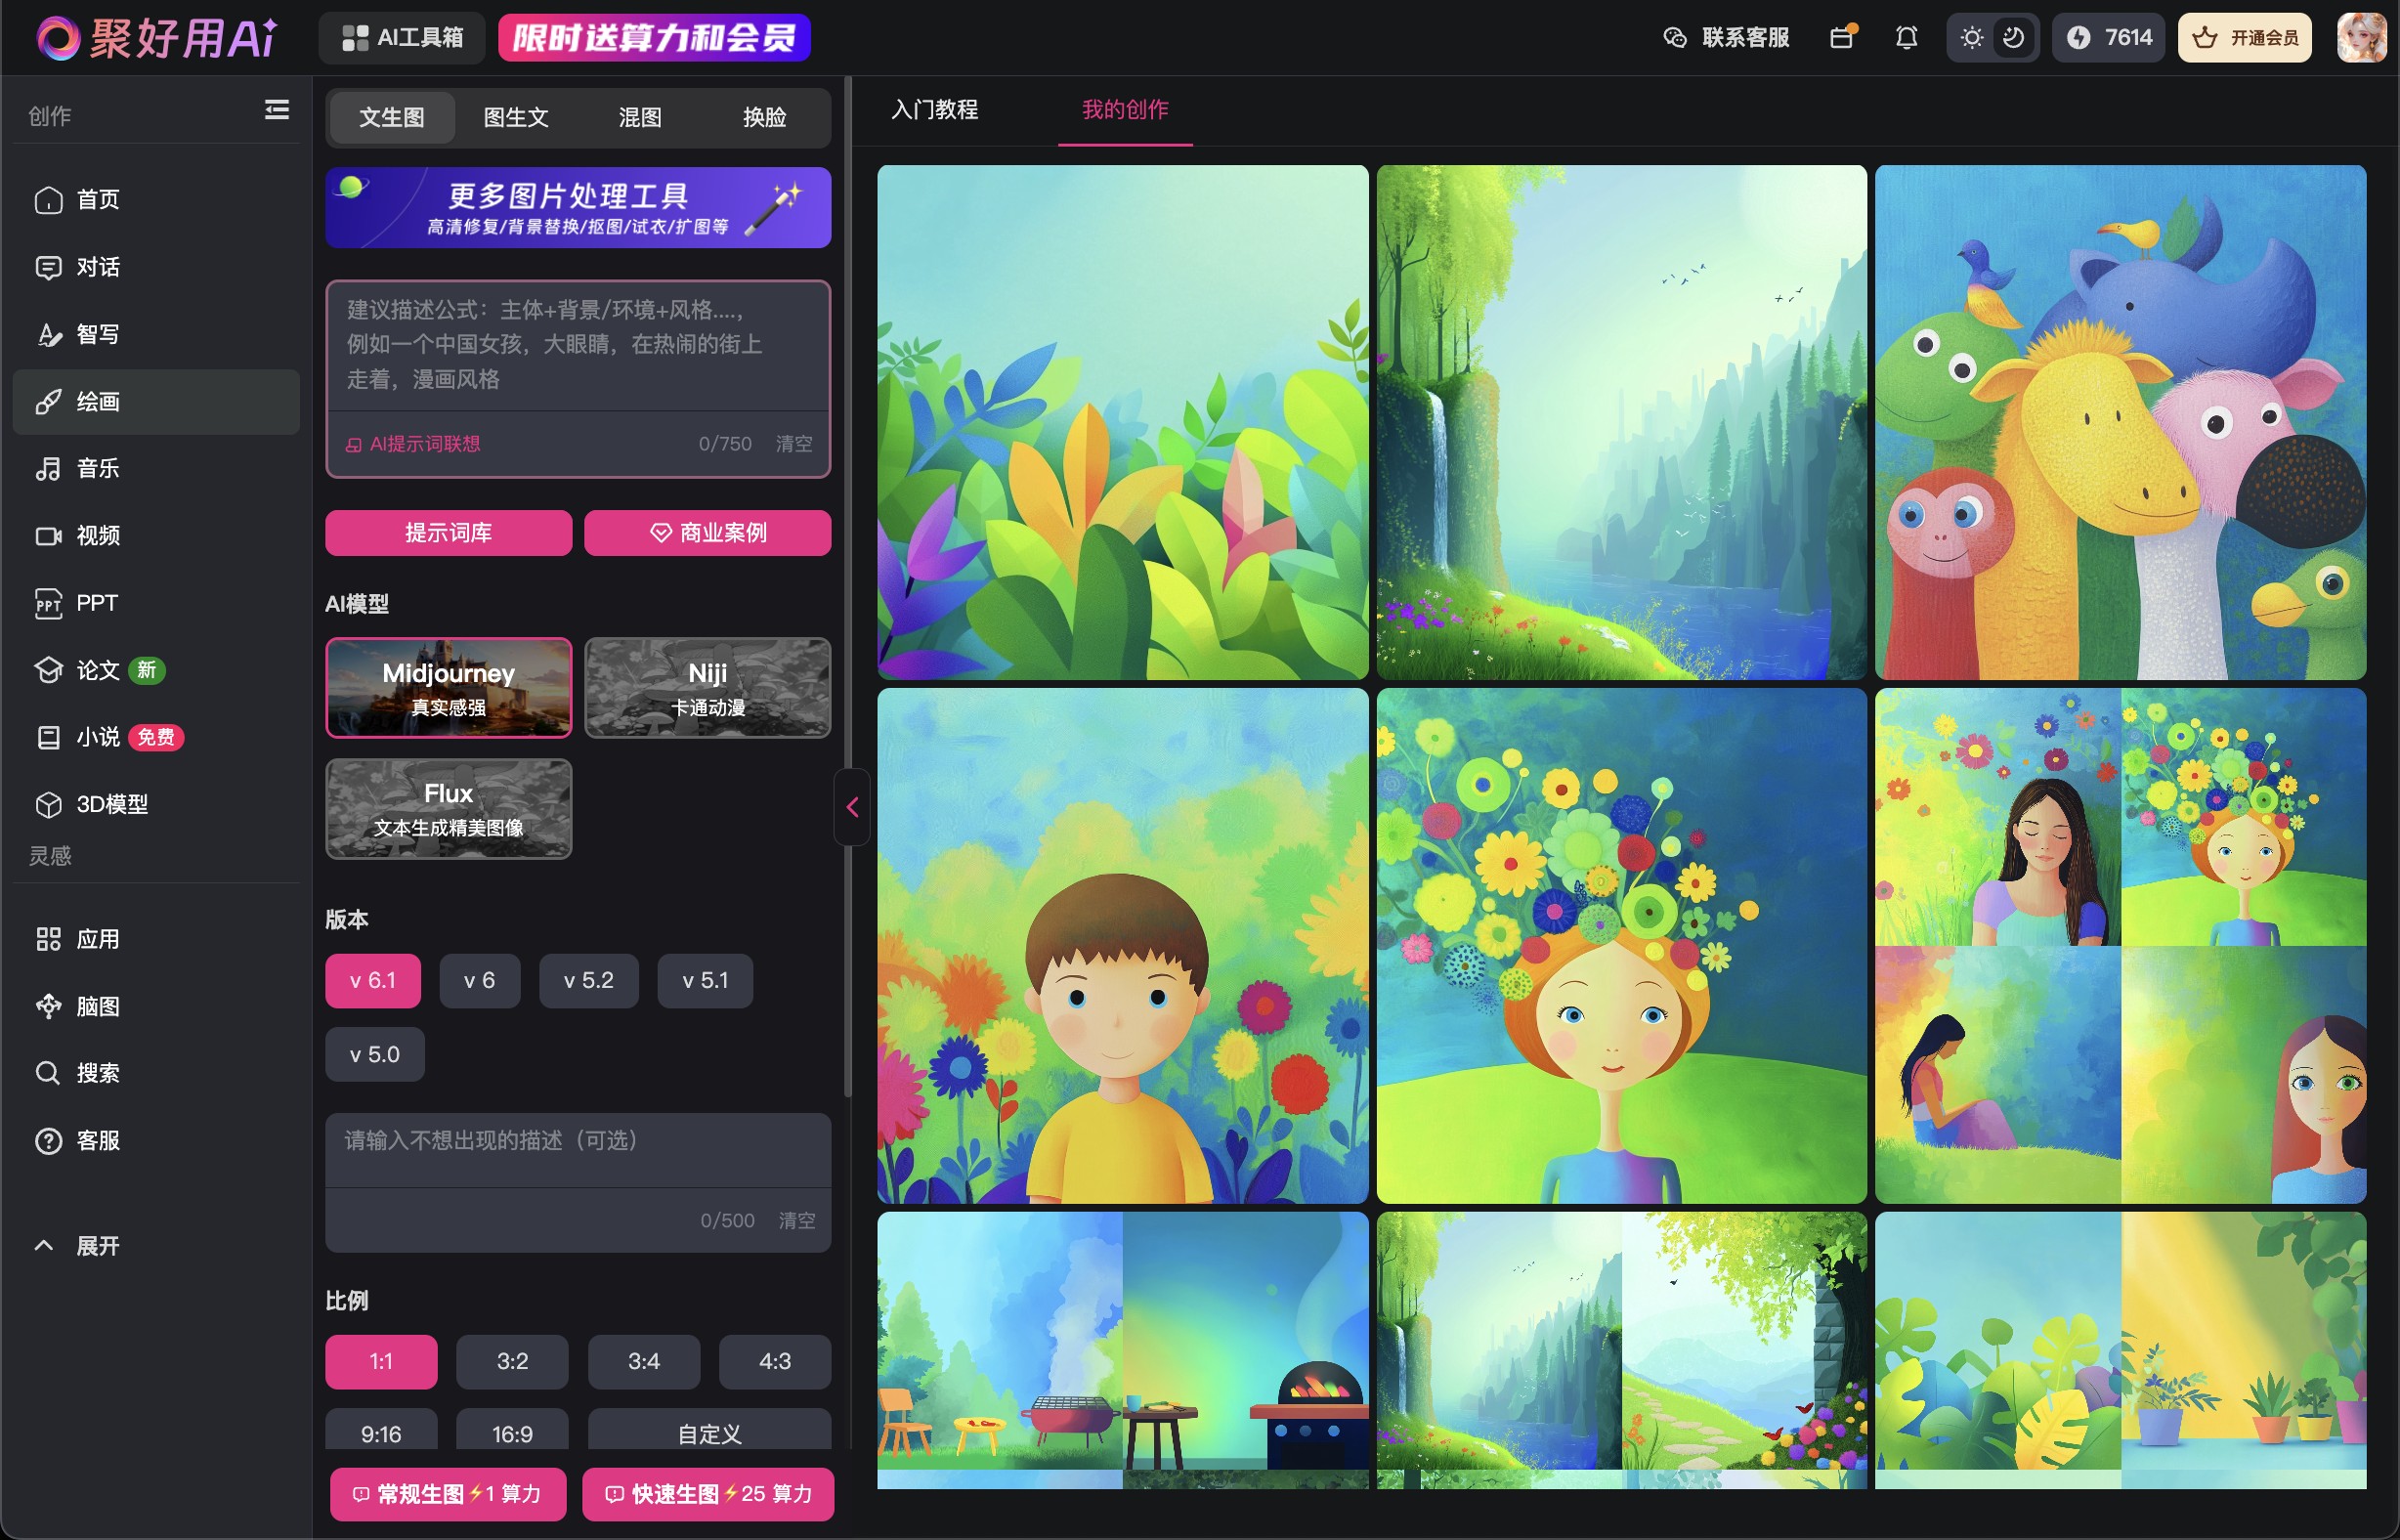Image resolution: width=2400 pixels, height=1540 pixels.
Task: Open the 3D模型 sidebar item
Action: point(112,805)
